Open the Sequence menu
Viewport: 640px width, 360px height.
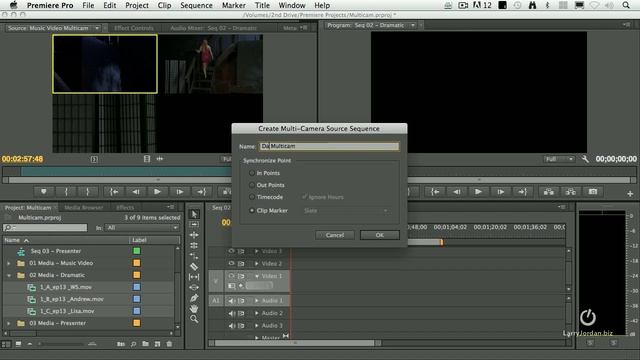196,5
